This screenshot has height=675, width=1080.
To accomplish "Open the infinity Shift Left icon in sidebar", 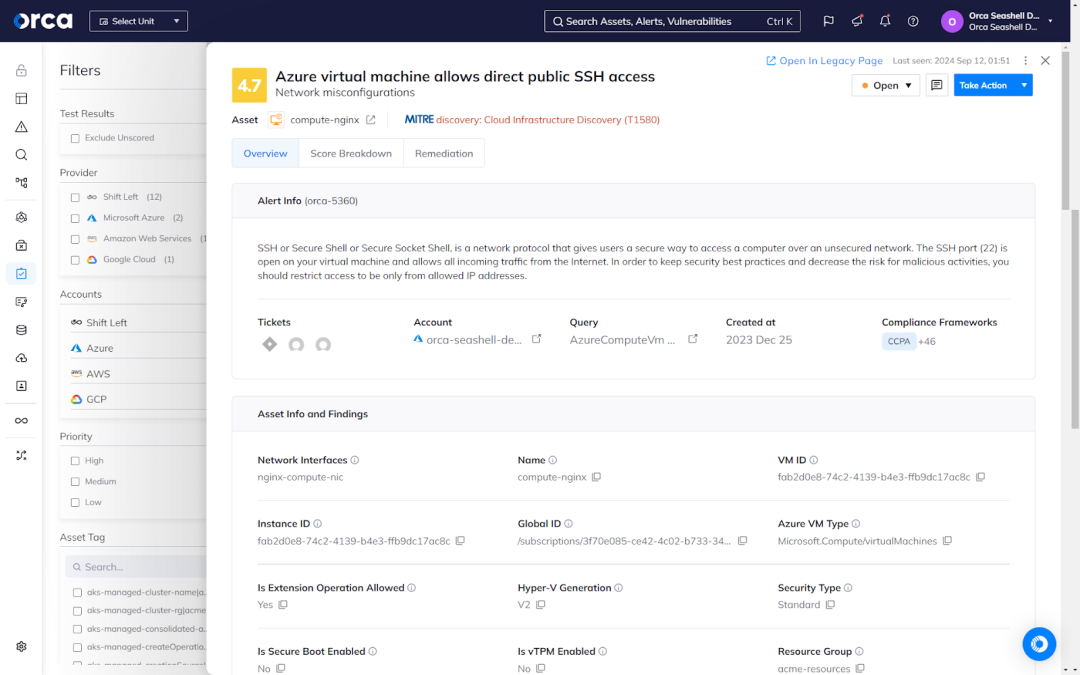I will coord(21,421).
